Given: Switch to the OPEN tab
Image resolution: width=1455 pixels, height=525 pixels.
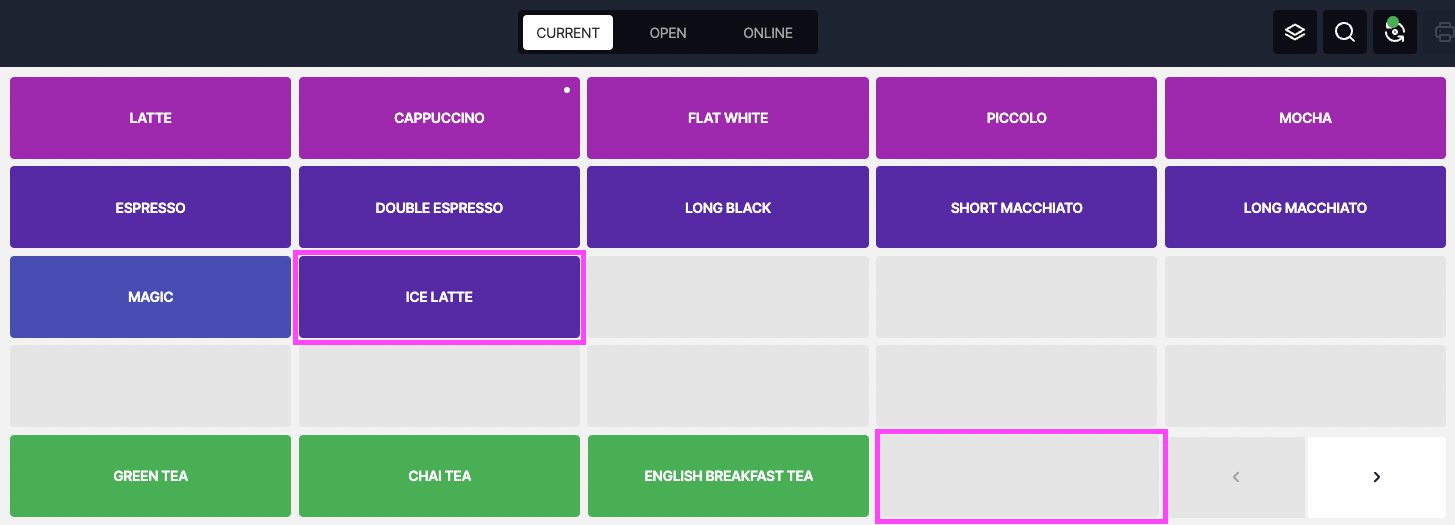Looking at the screenshot, I should click(x=668, y=32).
